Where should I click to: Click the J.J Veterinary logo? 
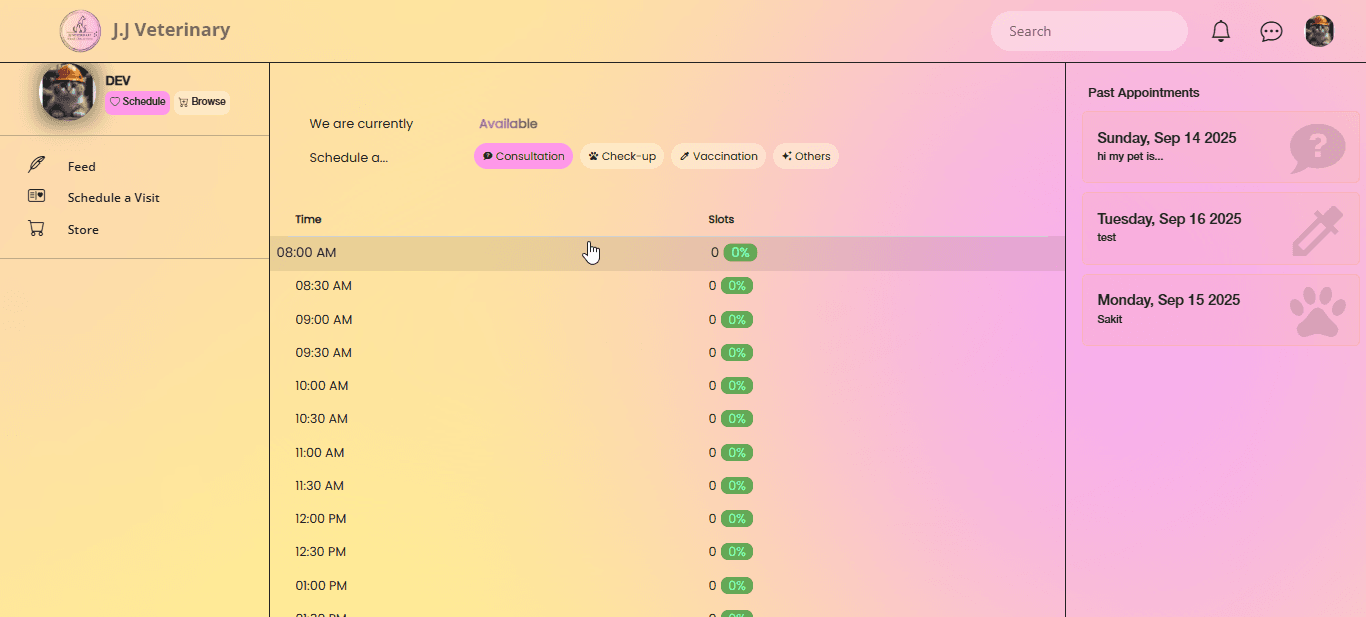coord(80,31)
